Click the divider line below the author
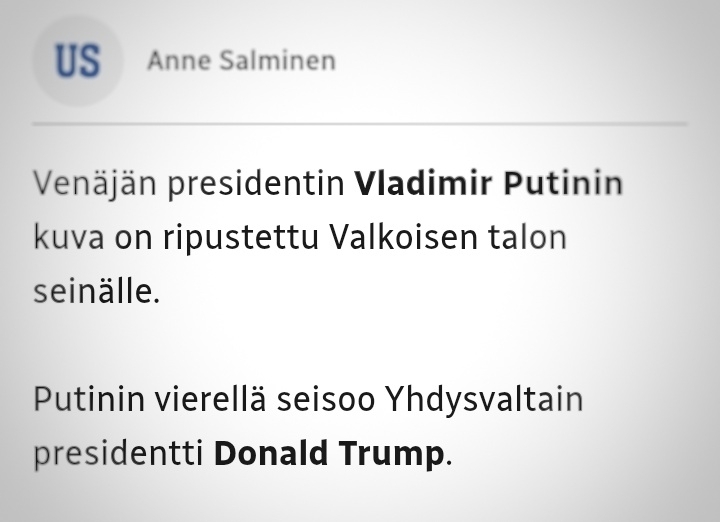720x522 pixels. [x=360, y=124]
